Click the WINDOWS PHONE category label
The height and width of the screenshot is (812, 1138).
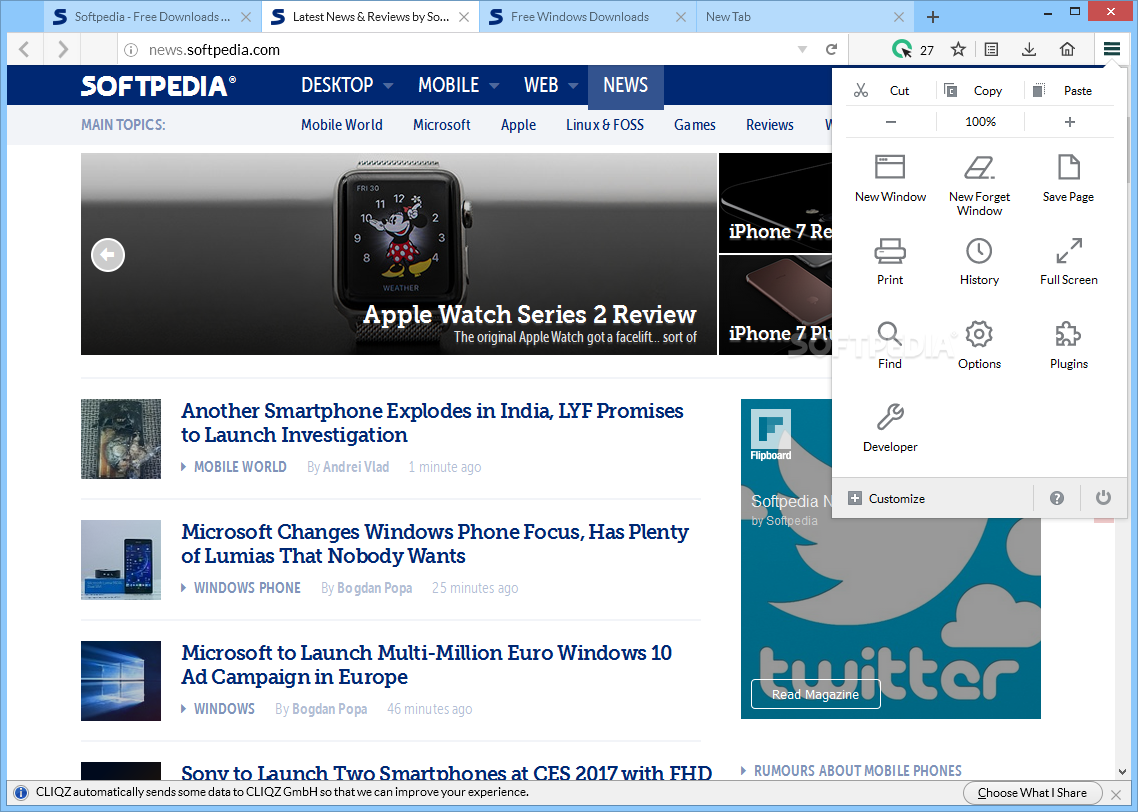(x=247, y=588)
